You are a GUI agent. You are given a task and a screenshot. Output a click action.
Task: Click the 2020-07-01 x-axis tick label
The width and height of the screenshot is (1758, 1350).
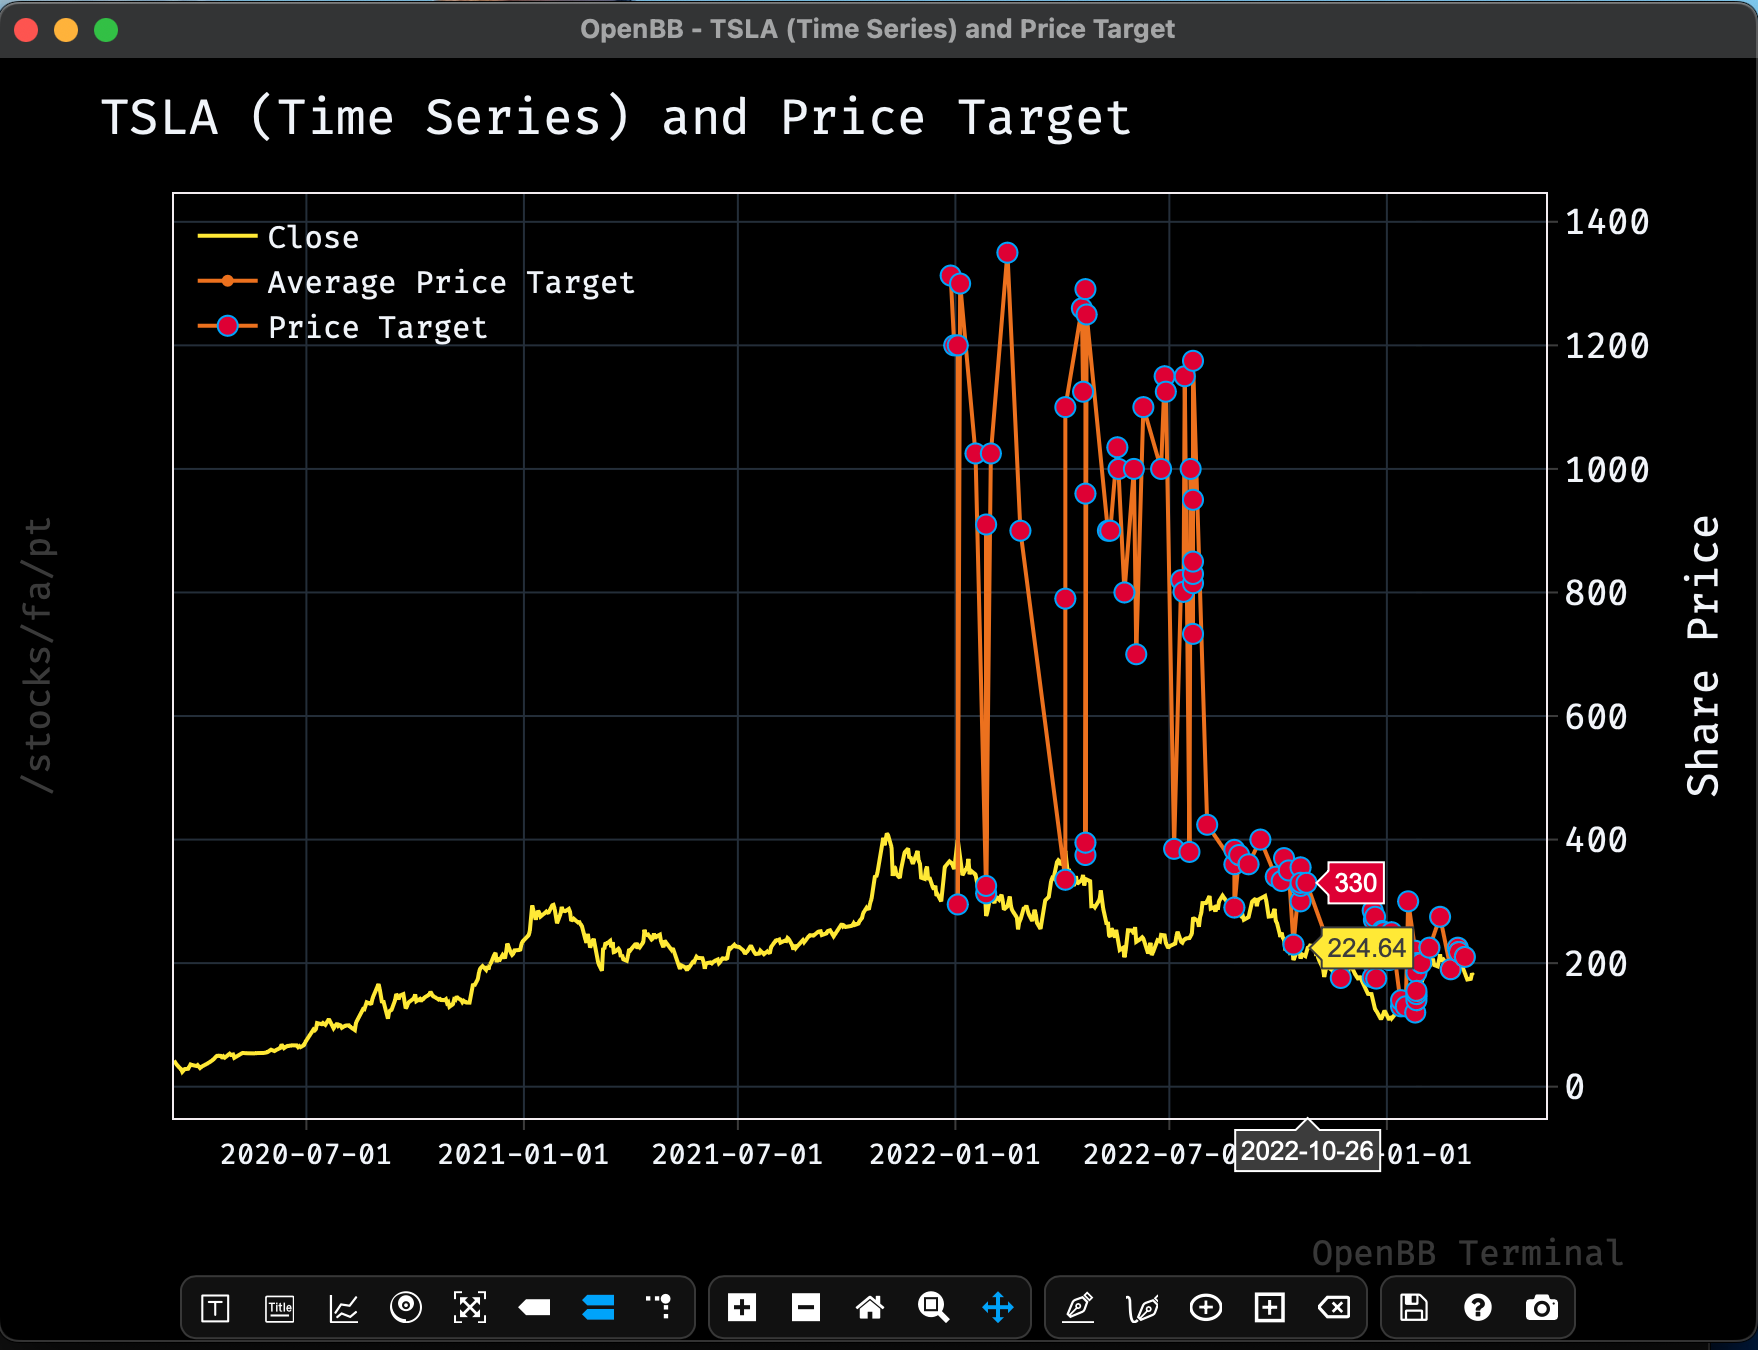(306, 1155)
